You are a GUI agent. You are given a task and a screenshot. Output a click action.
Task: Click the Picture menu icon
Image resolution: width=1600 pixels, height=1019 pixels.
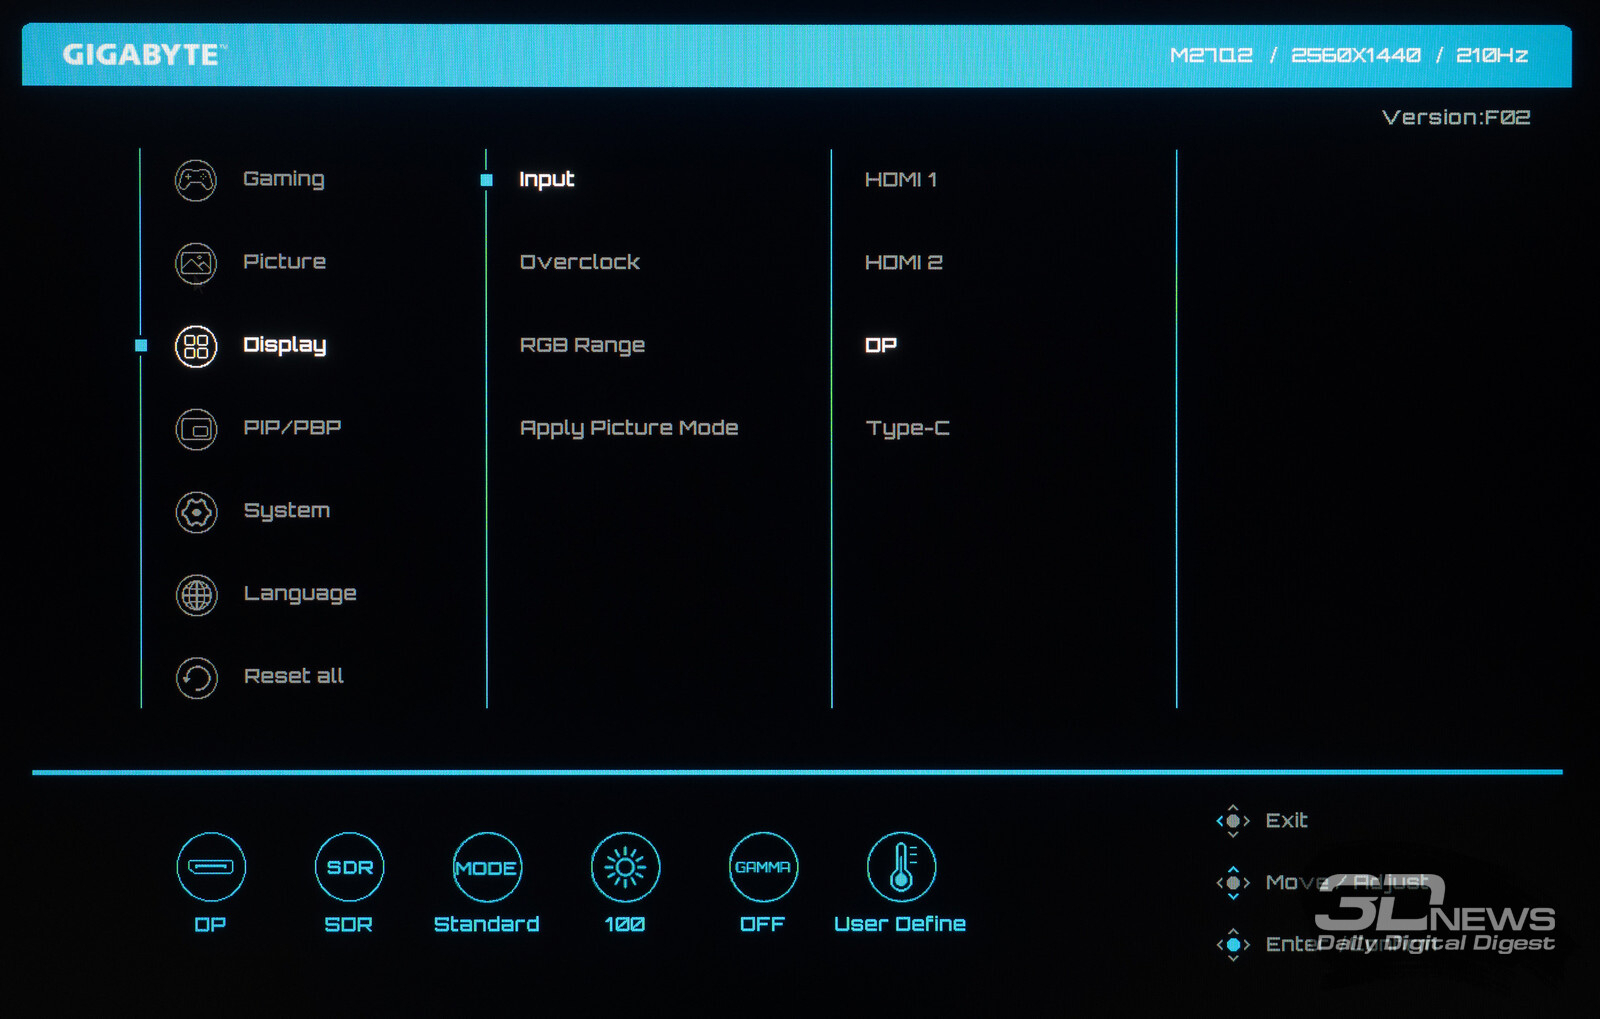pyautogui.click(x=196, y=264)
